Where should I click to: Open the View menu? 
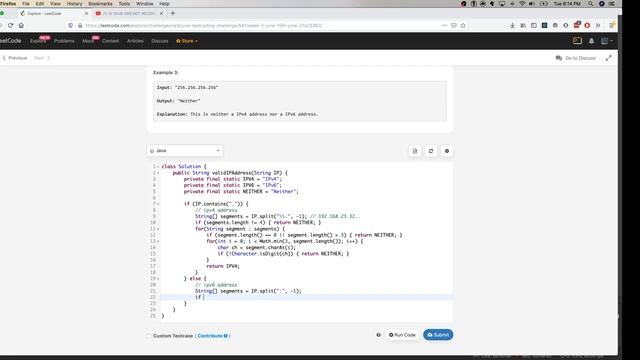(x=55, y=4)
